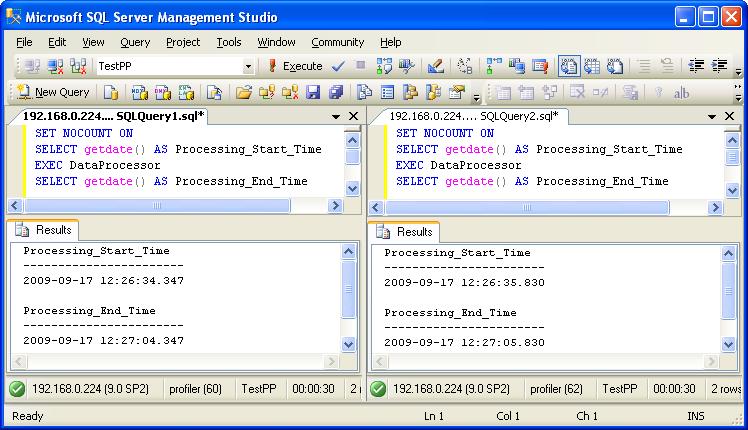Select Results to File output mode
Image resolution: width=748 pixels, height=430 pixels.
pos(615,66)
